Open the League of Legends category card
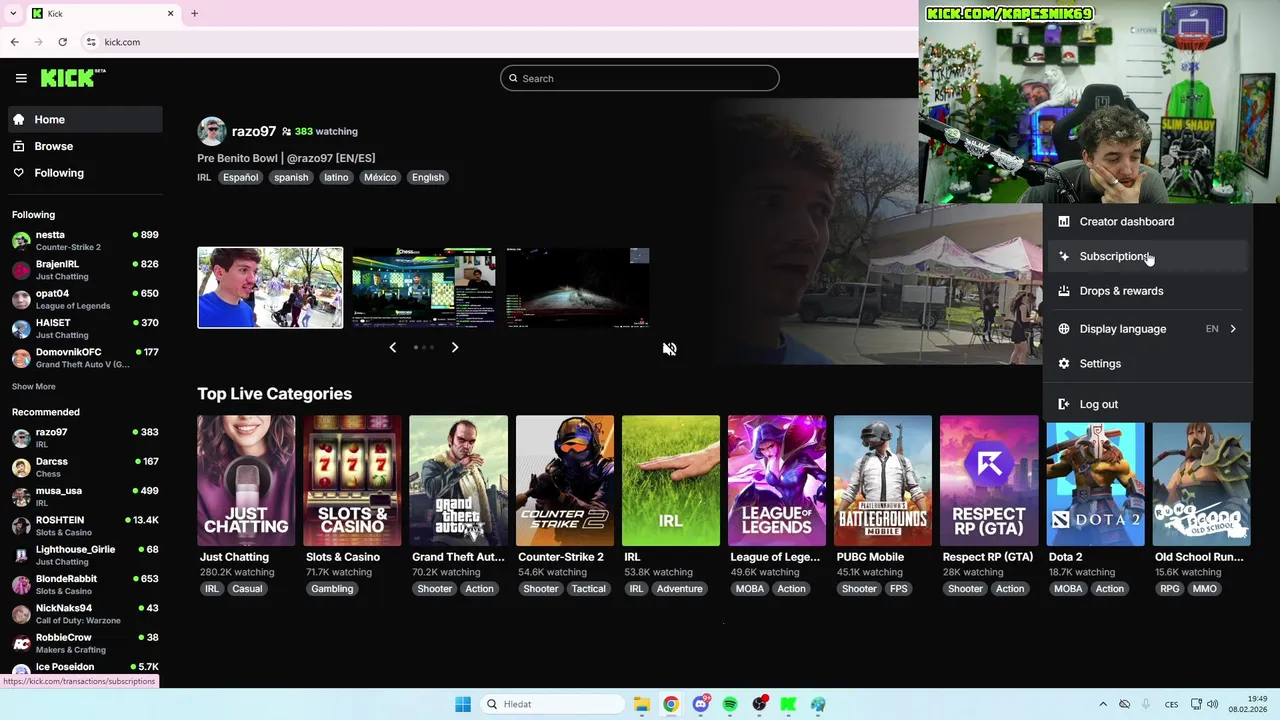The image size is (1280, 720). (x=777, y=481)
